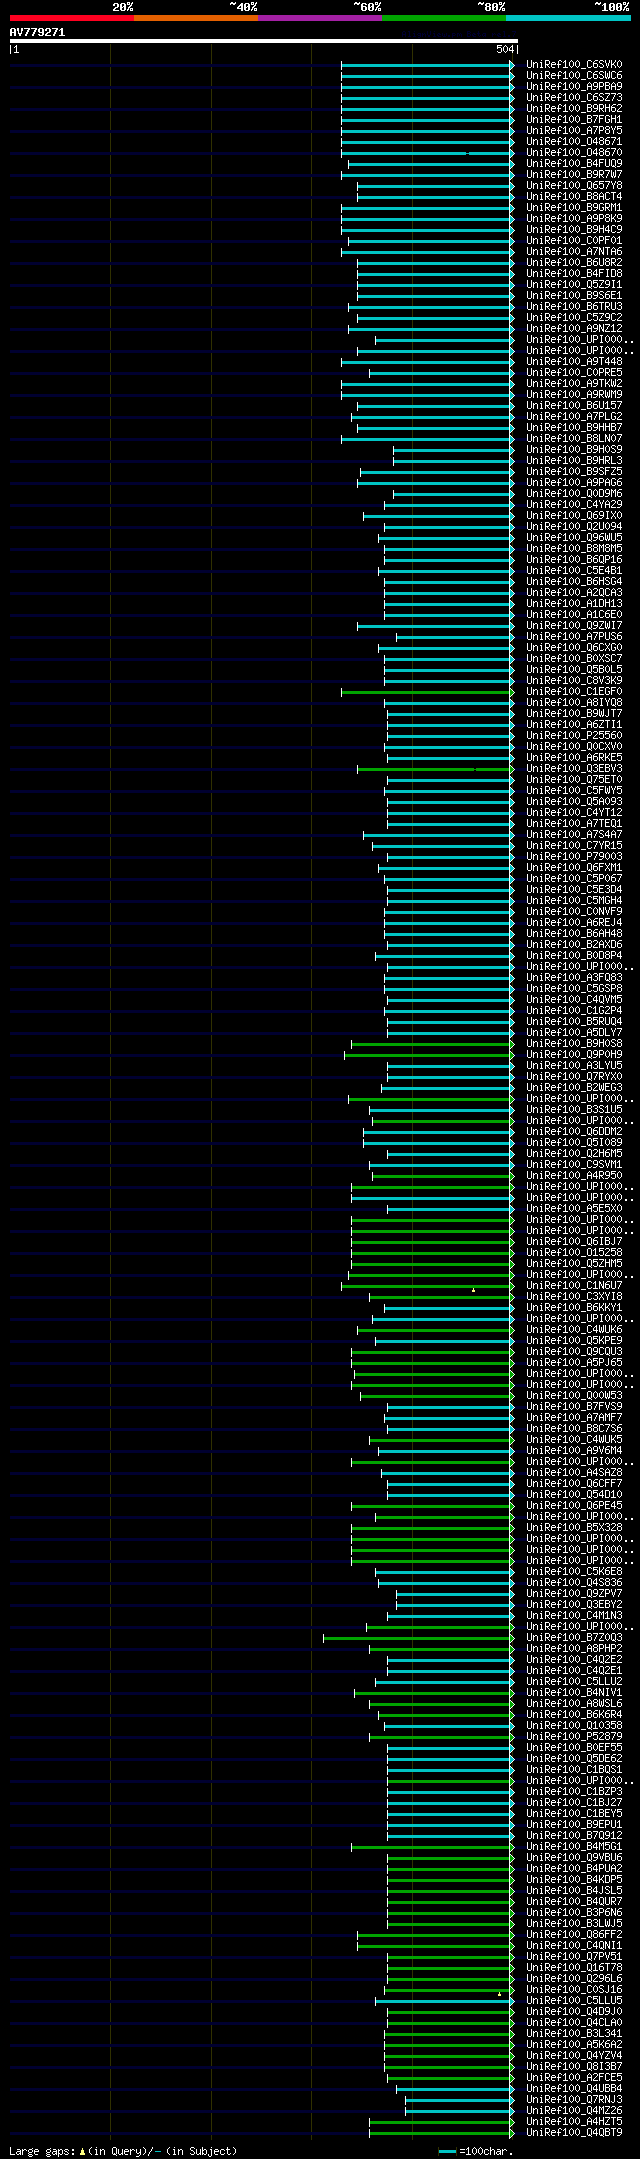Open hit UniRef100_A3FQ83
This screenshot has height=2159, width=640.
[x=574, y=977]
